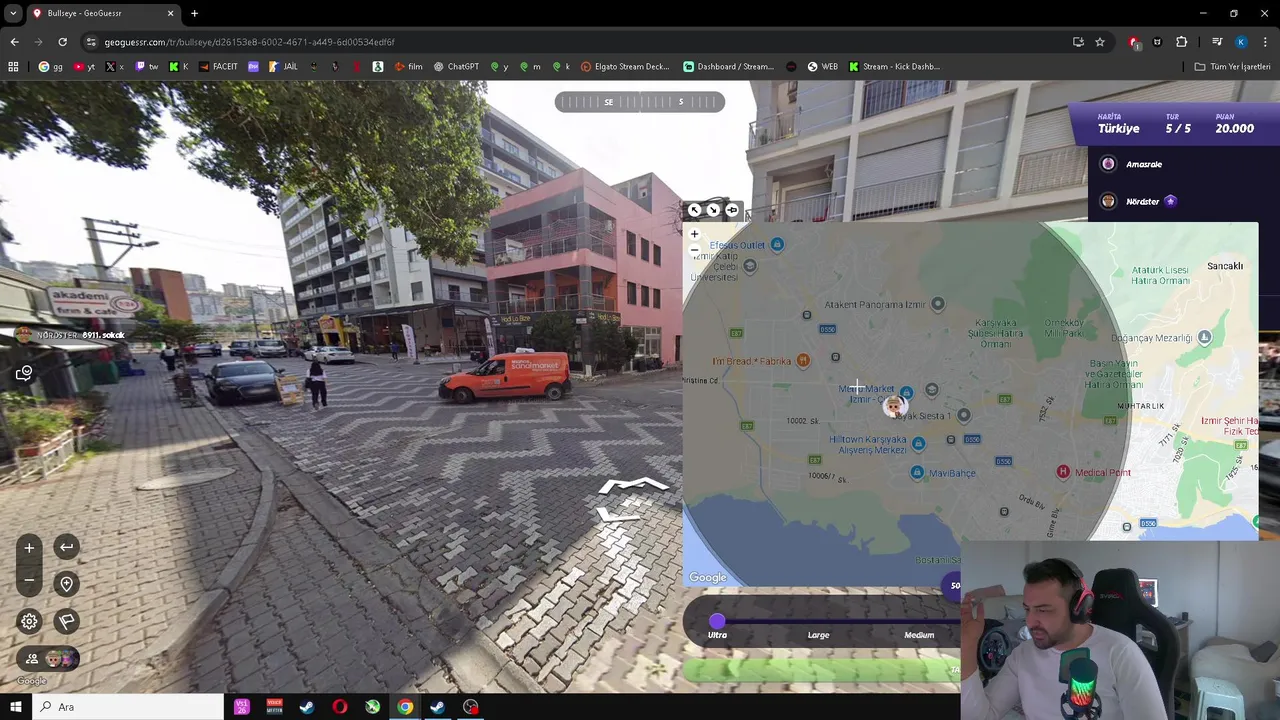Open the ChatGPT bookmark
Screen dimensions: 1280x720
(x=456, y=66)
